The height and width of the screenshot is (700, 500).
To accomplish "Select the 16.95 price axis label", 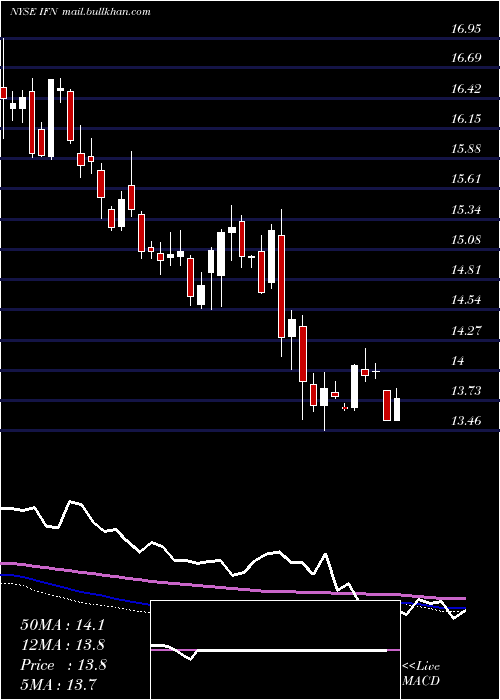I will (466, 29).
